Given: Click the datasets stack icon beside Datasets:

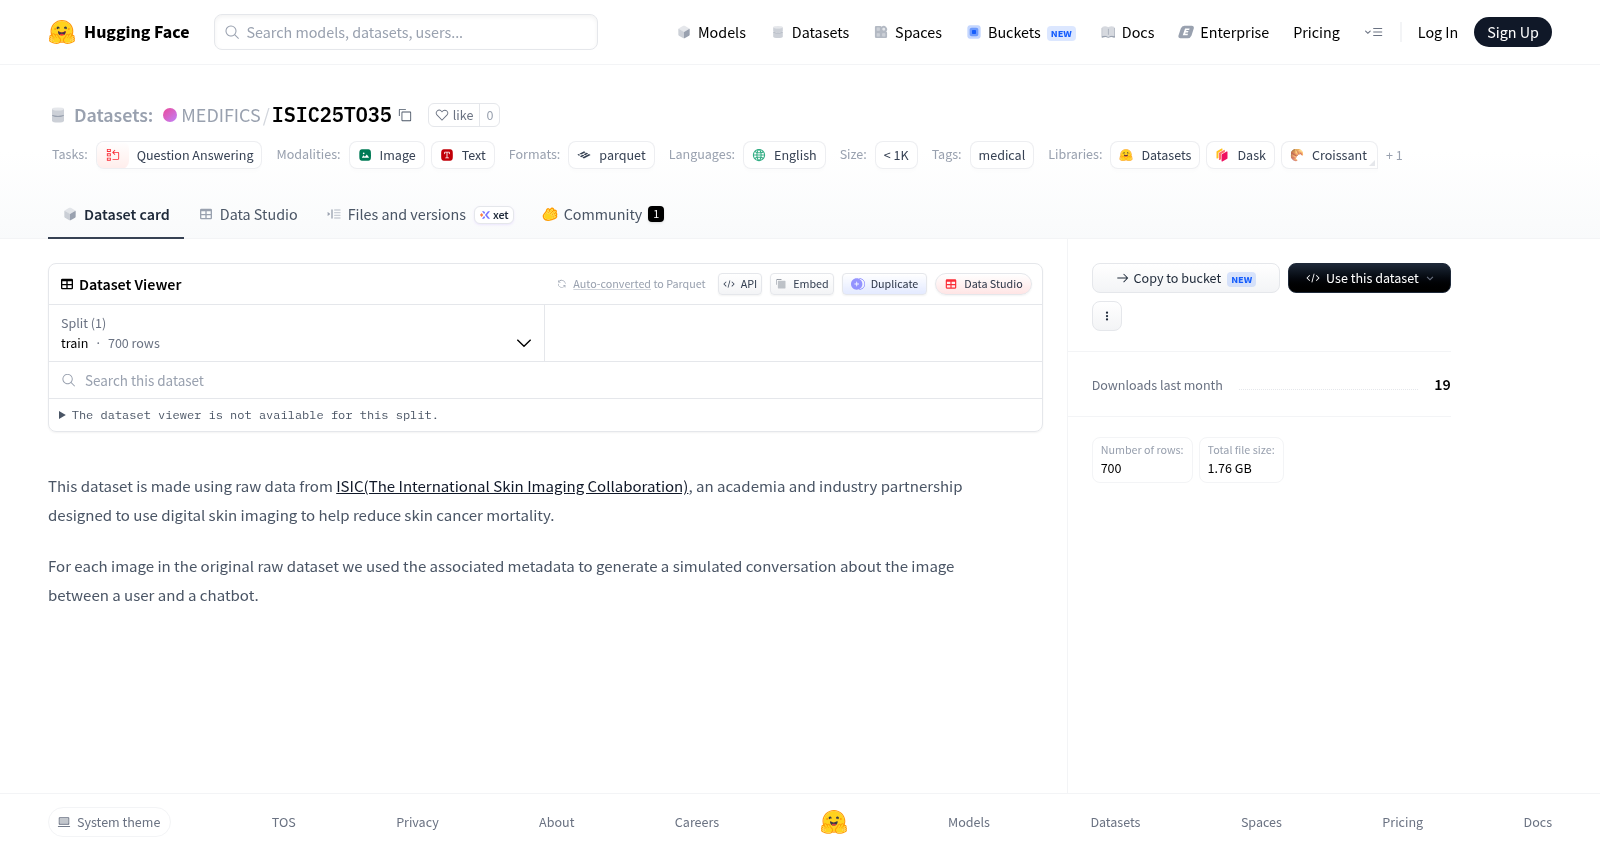Looking at the screenshot, I should [58, 115].
